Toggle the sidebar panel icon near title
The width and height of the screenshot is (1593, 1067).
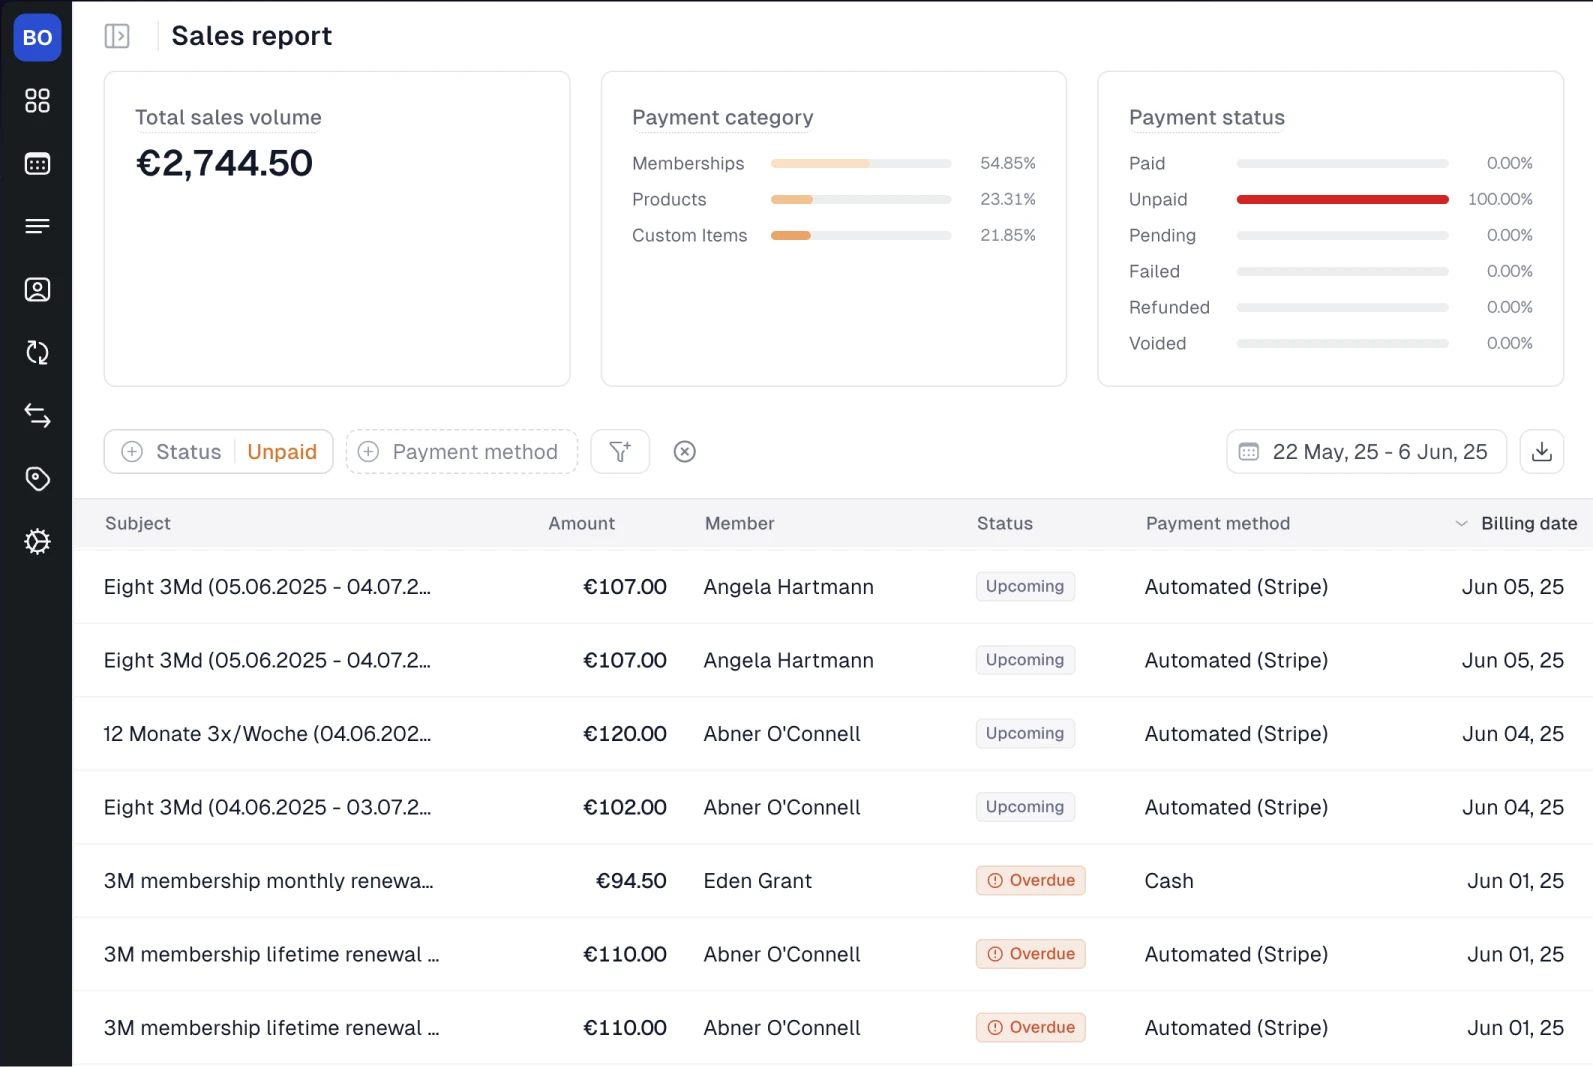117,36
